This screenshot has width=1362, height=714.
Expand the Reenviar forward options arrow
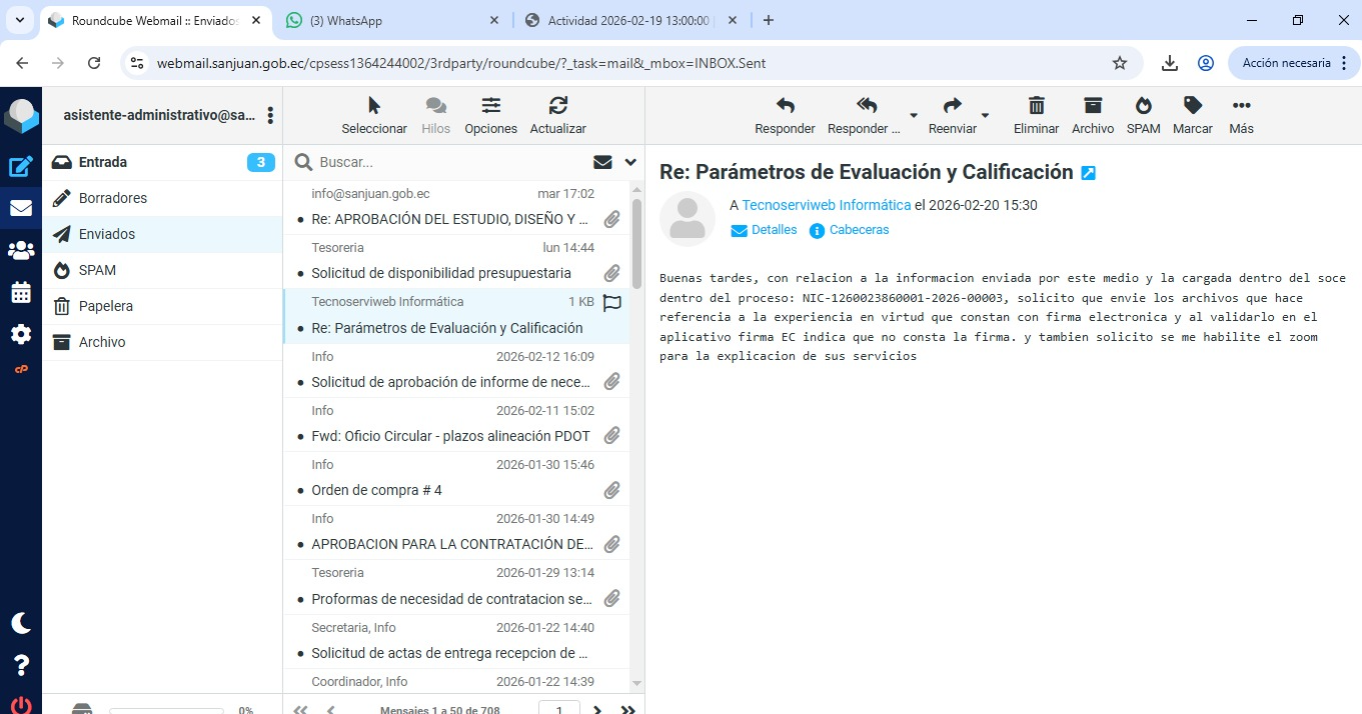(985, 116)
